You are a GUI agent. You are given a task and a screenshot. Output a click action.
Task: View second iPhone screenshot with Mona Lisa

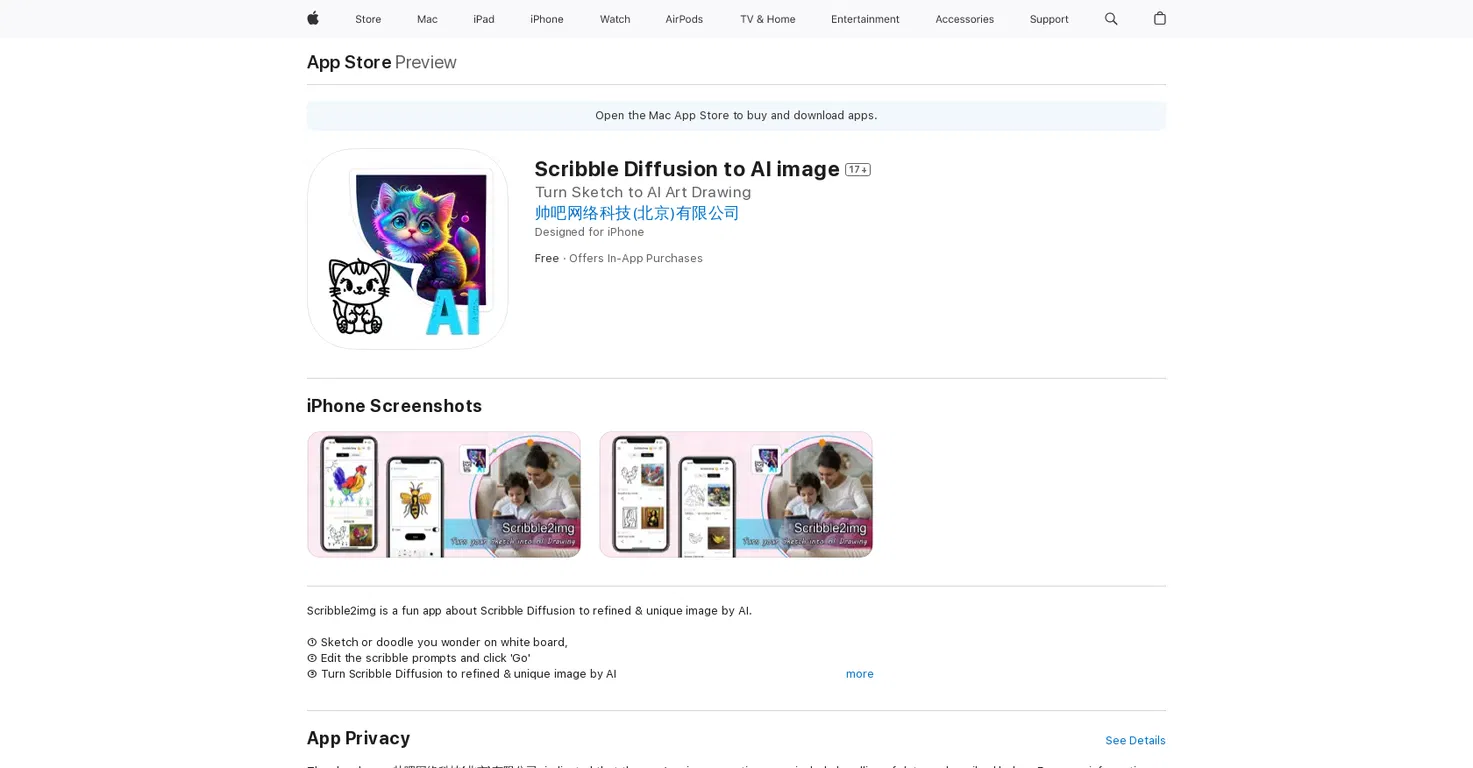pos(736,494)
